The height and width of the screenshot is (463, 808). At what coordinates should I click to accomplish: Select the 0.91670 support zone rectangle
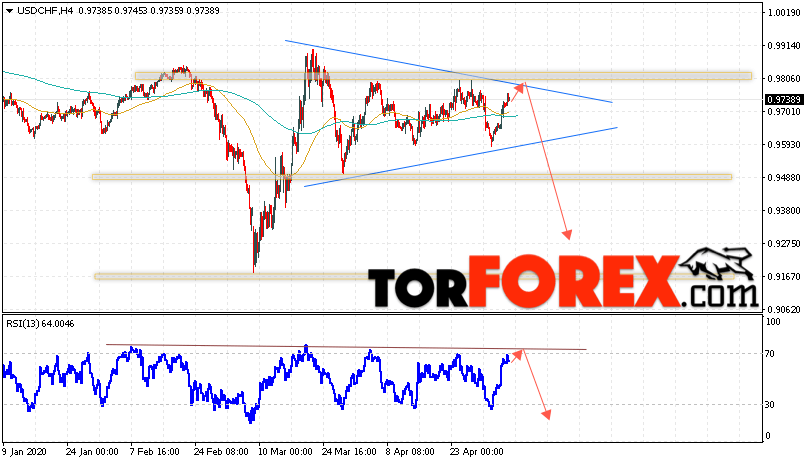pyautogui.click(x=414, y=276)
